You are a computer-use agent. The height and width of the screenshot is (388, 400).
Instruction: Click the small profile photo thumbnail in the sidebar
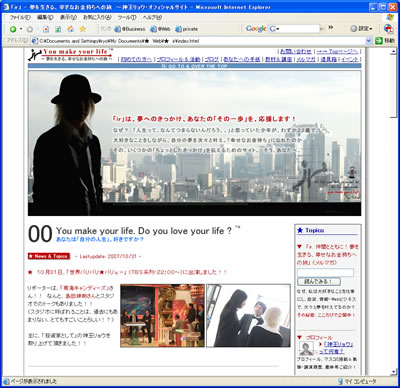[x=306, y=349]
